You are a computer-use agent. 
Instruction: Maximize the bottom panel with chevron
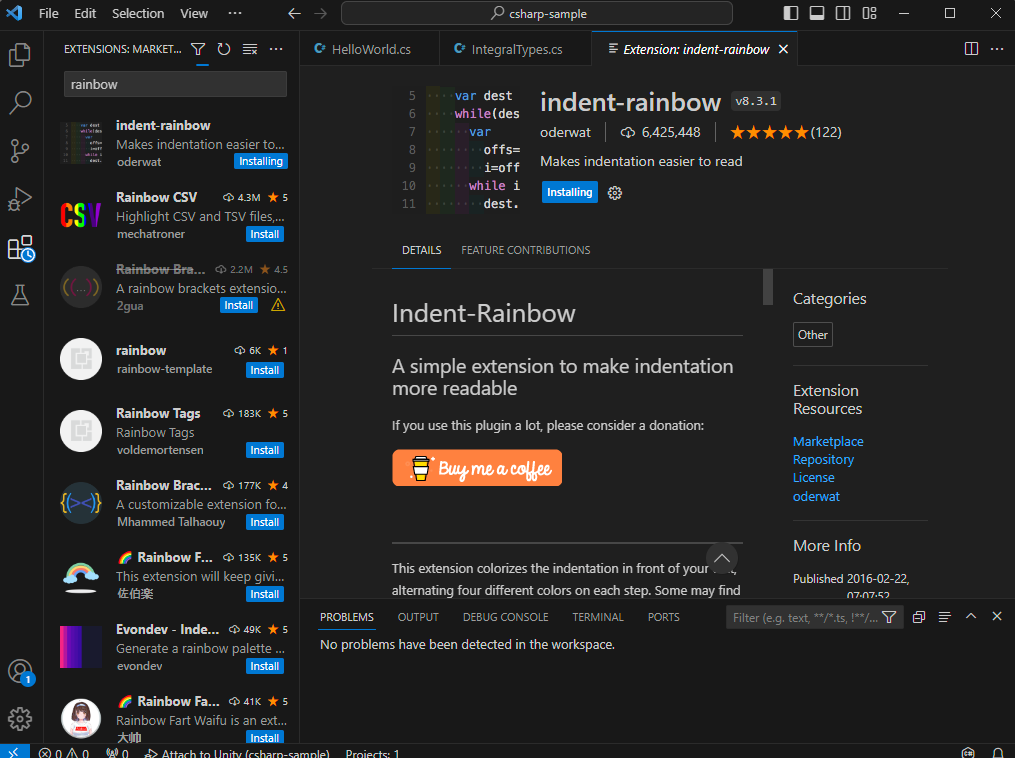click(971, 617)
